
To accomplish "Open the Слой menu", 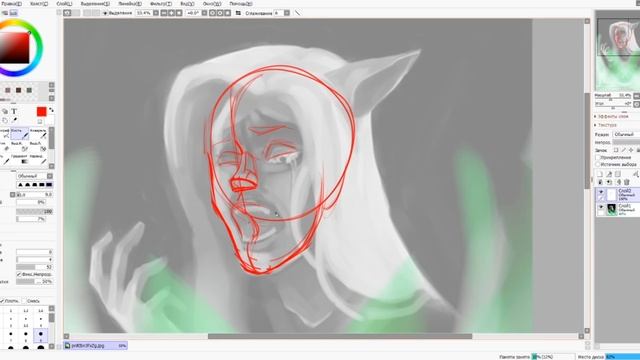I will tap(64, 3).
